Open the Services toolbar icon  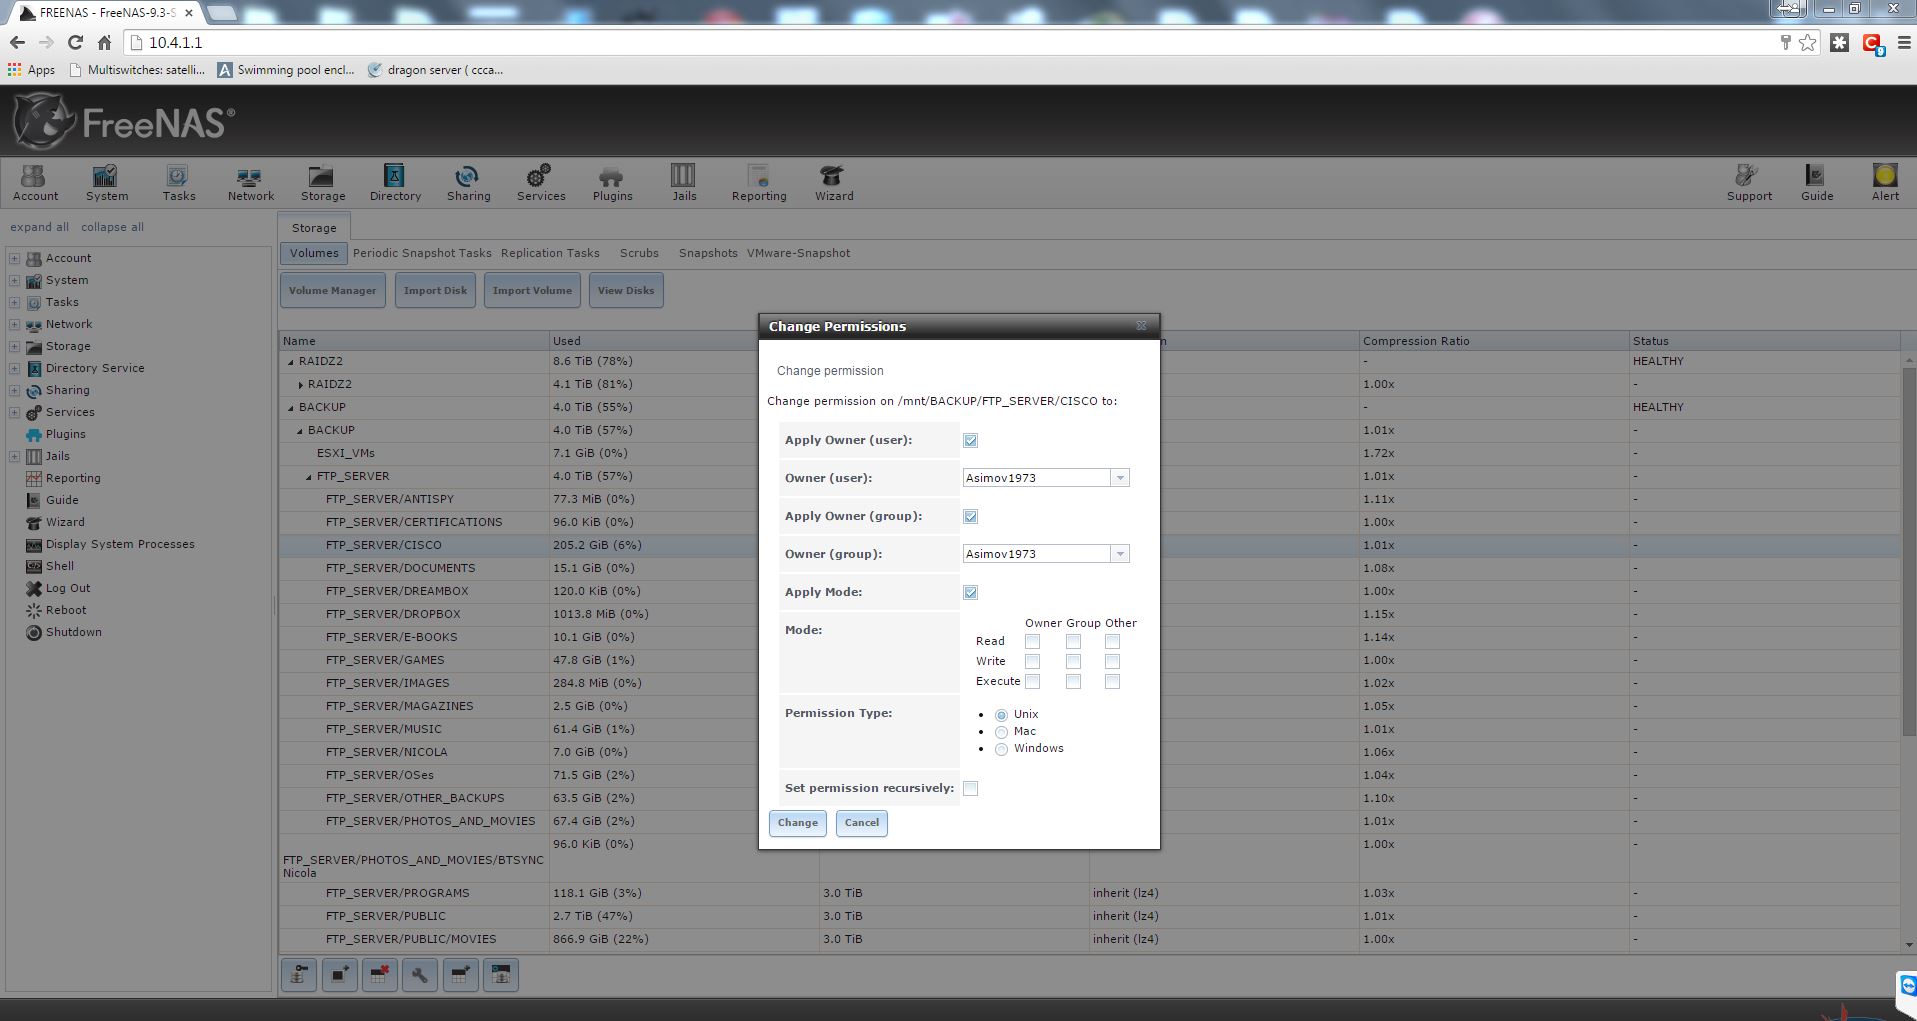pyautogui.click(x=541, y=183)
